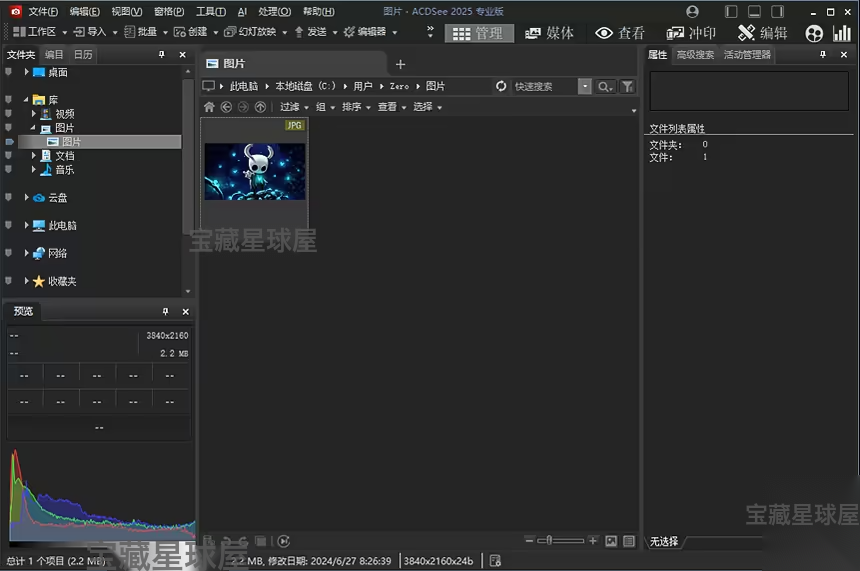This screenshot has height=571, width=860.
Task: Refresh the folder path
Action: (x=501, y=86)
